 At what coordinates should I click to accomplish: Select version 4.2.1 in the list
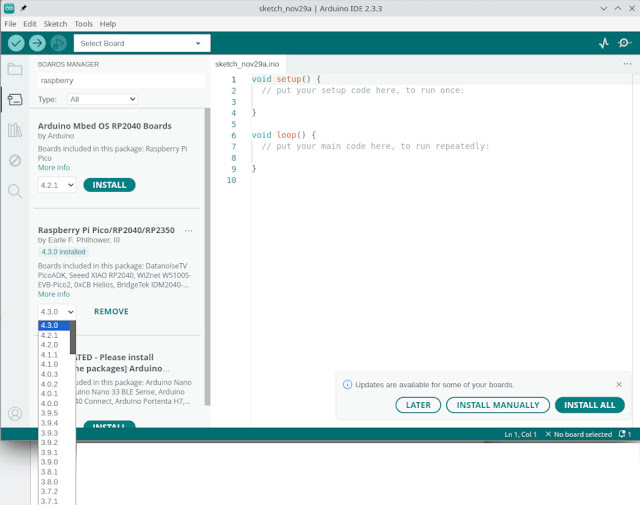pyautogui.click(x=54, y=335)
